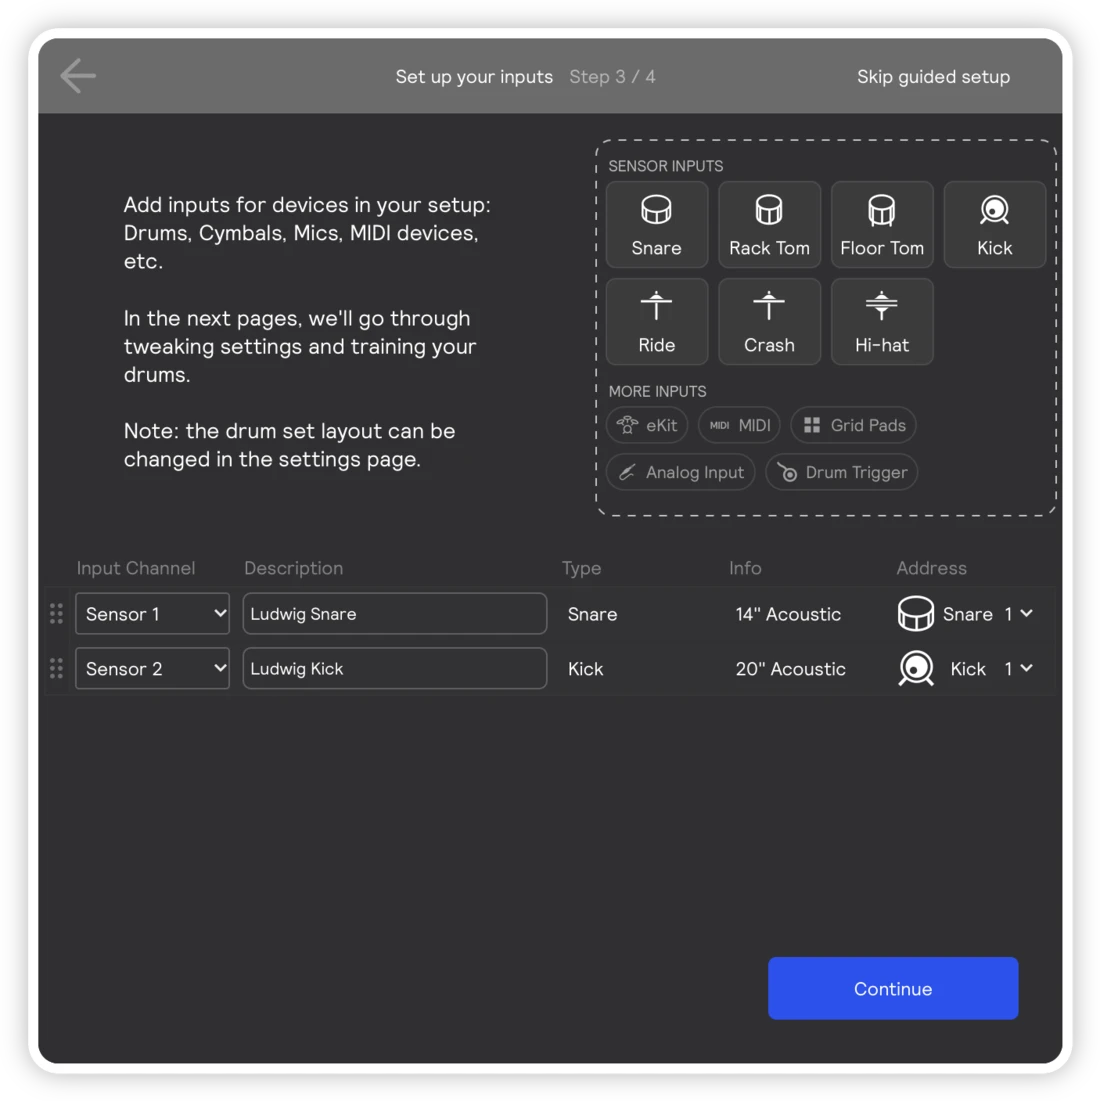Select the 20" Acoustic info text
This screenshot has height=1101, width=1100.
tap(790, 669)
